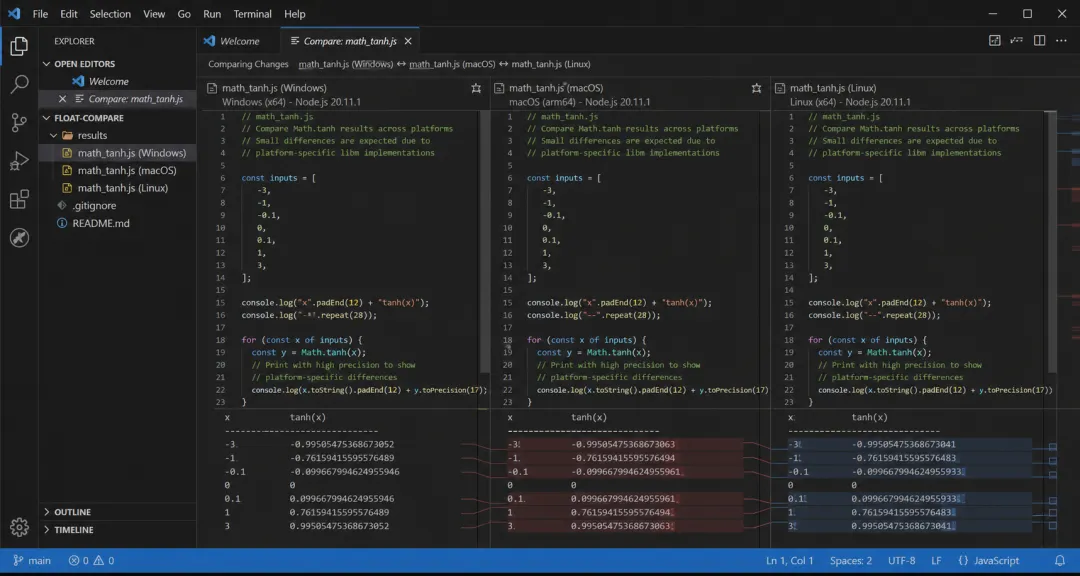Click file icon of math_tanh.js (macOS) pane header
The height and width of the screenshot is (576, 1080).
(499, 88)
